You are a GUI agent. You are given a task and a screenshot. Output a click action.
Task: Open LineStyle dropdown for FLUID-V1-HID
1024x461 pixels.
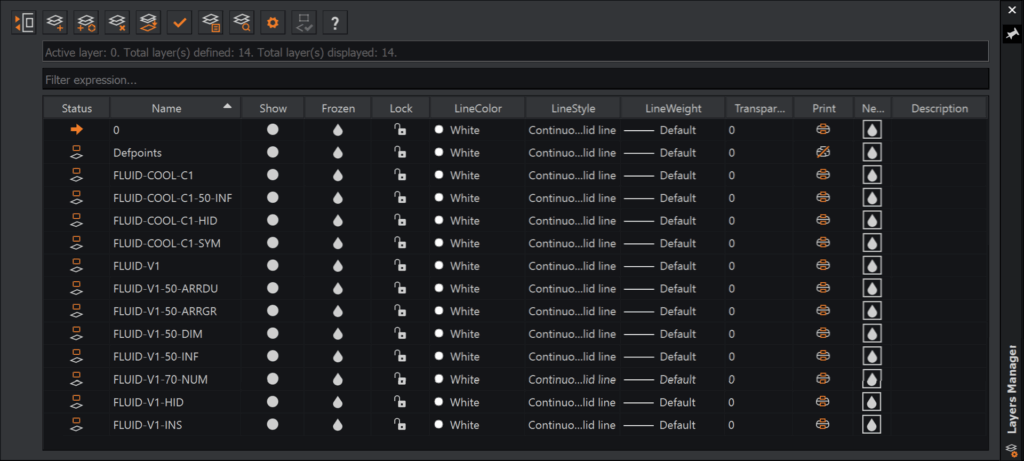[572, 402]
